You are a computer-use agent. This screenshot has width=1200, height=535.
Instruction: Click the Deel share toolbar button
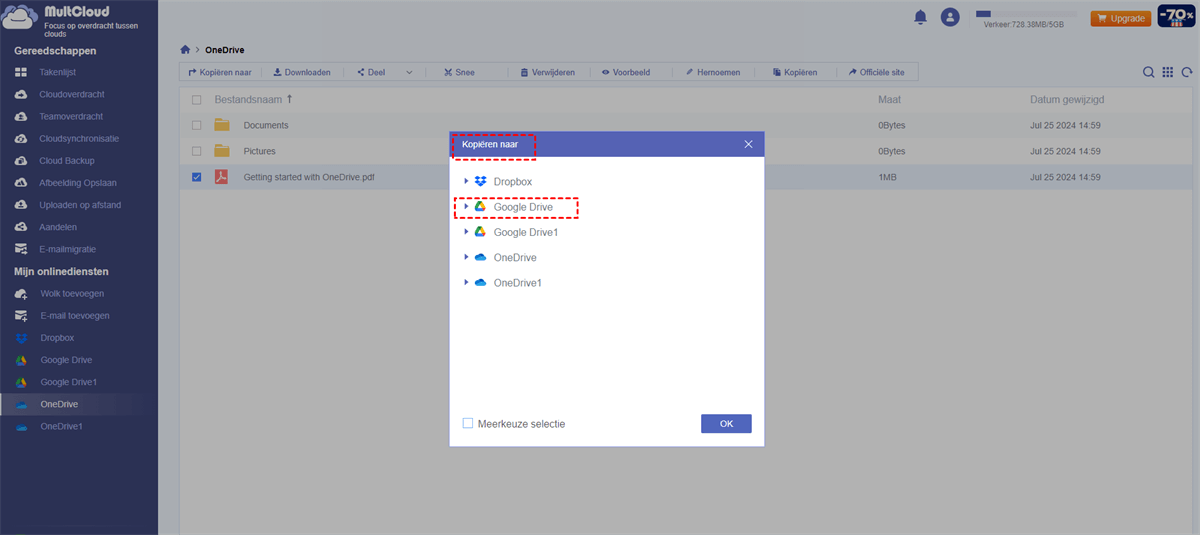[371, 72]
